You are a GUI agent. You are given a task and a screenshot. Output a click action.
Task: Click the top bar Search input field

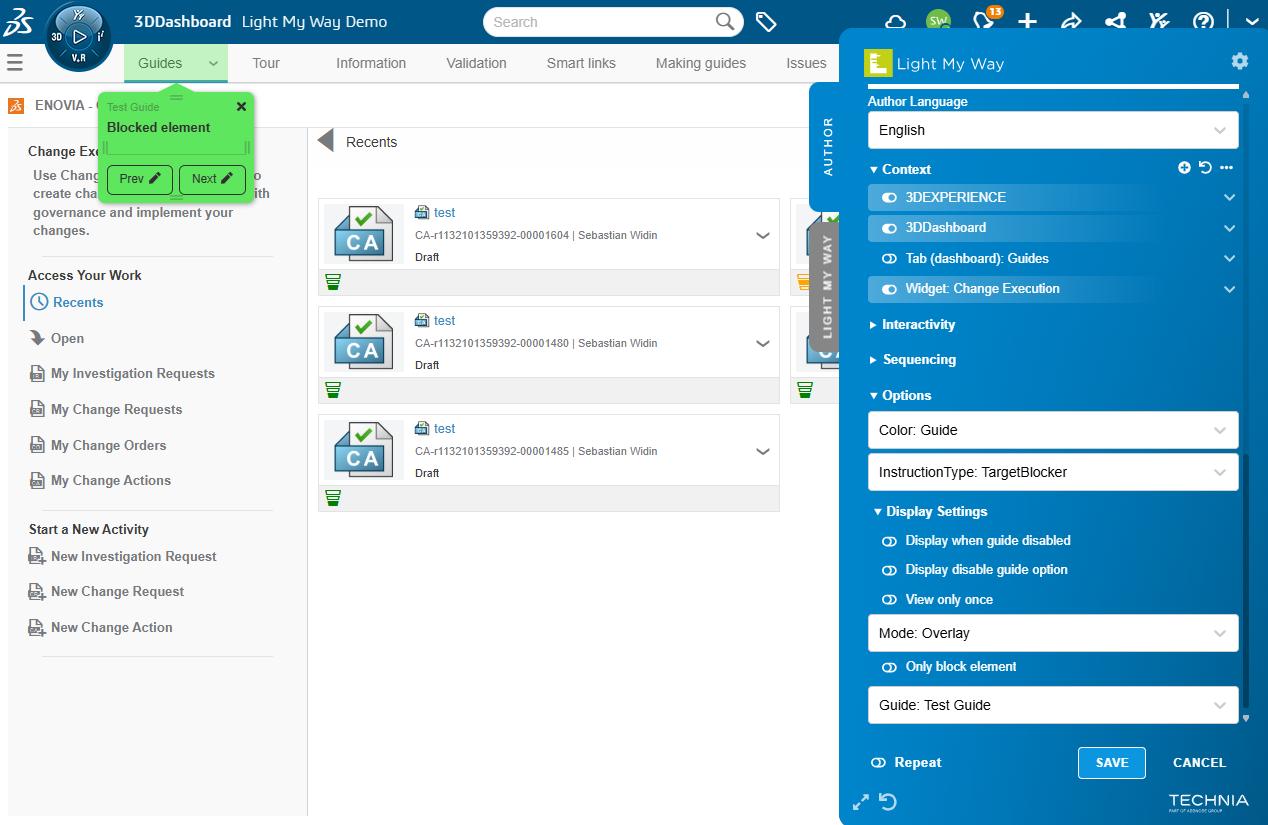(x=600, y=22)
